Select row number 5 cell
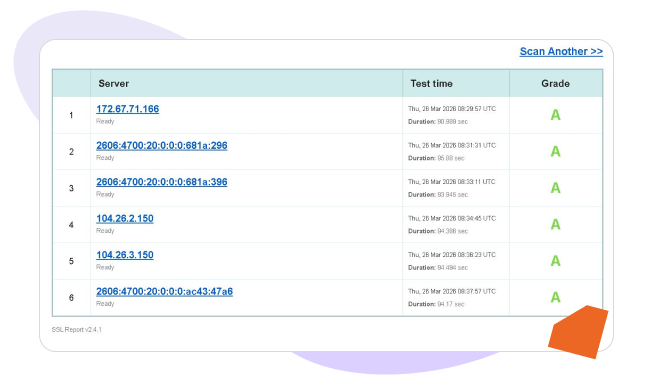652x391 pixels. (x=72, y=261)
